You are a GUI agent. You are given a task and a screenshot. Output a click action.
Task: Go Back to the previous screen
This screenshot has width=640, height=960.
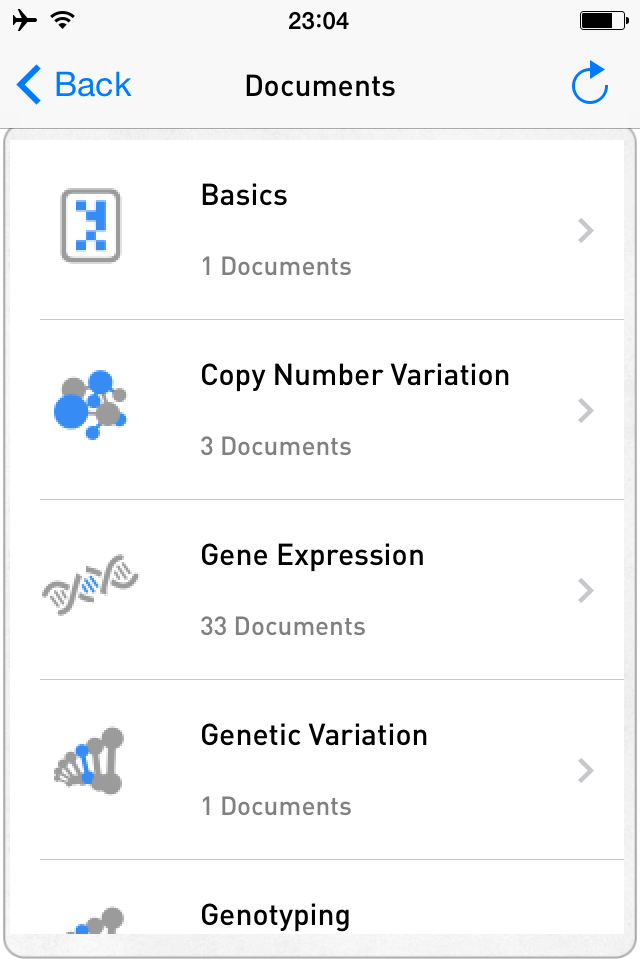[x=75, y=85]
